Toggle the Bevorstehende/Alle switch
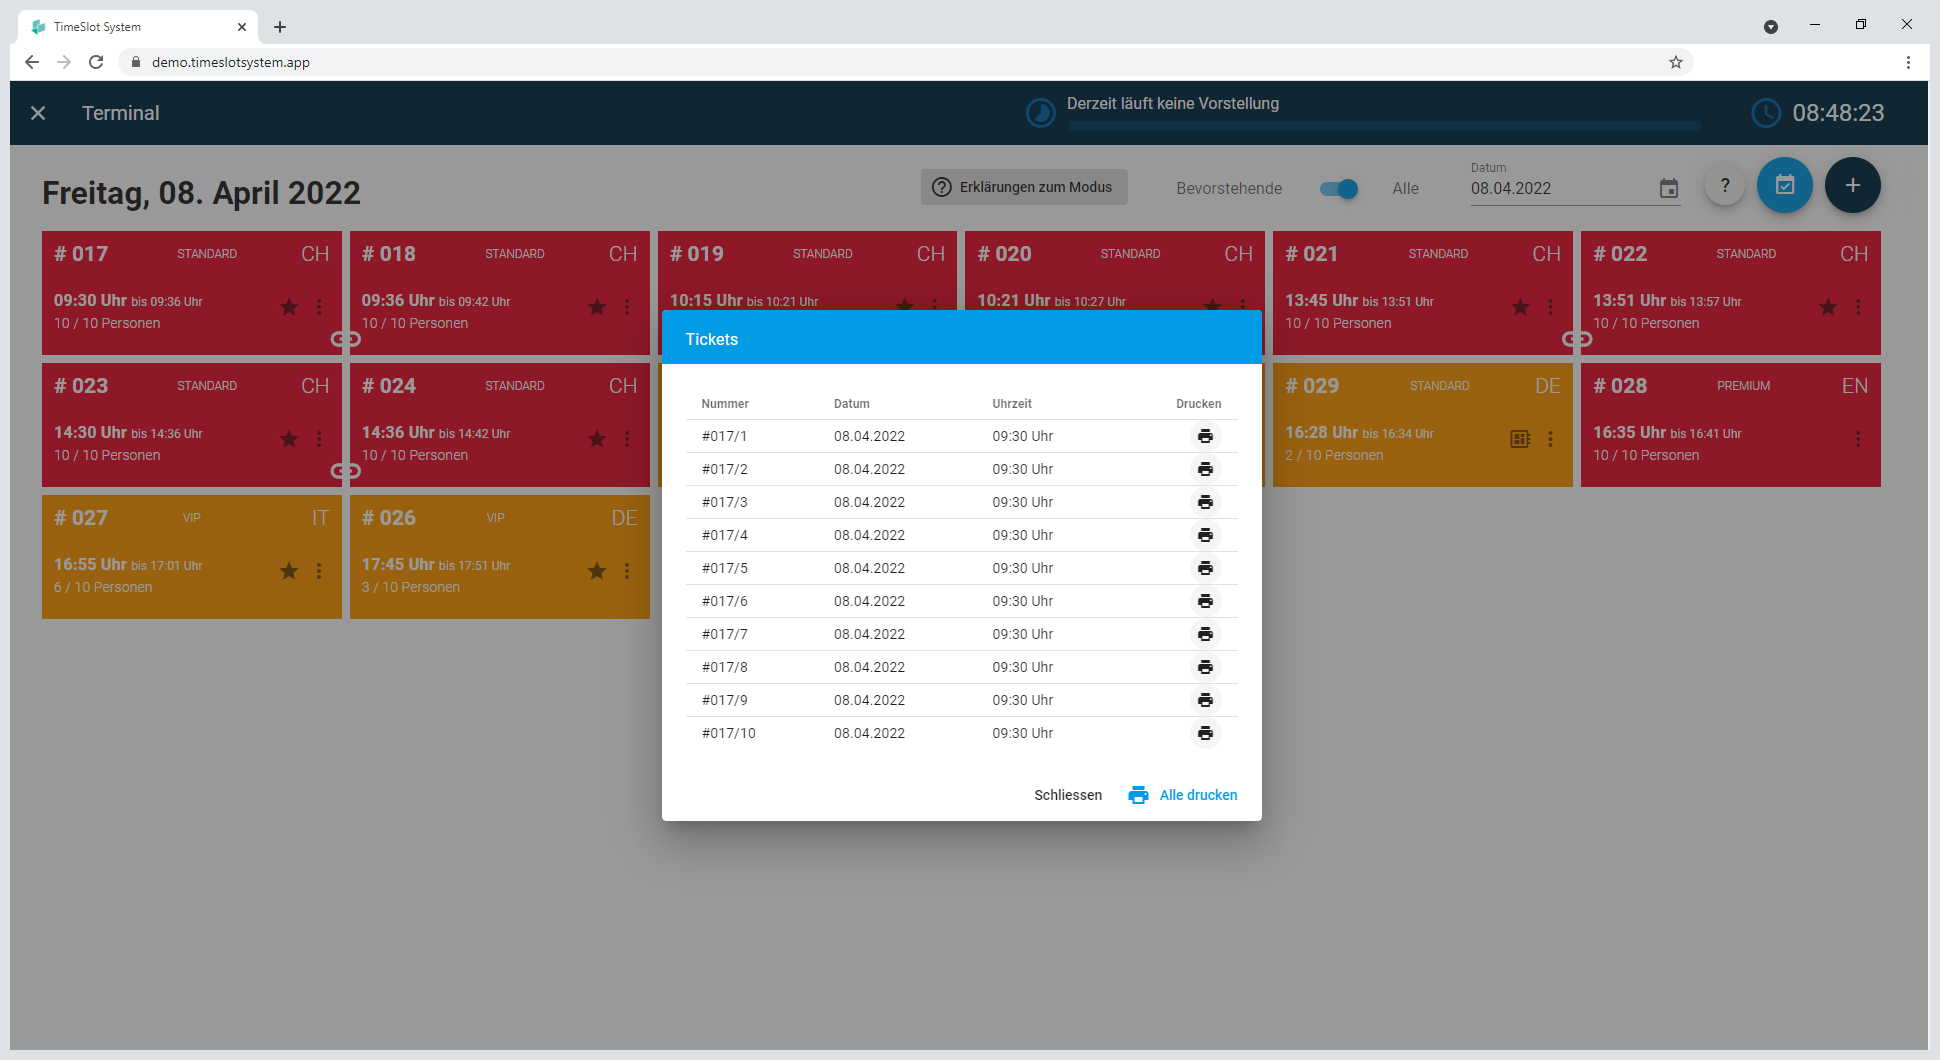The height and width of the screenshot is (1060, 1940). [1339, 188]
